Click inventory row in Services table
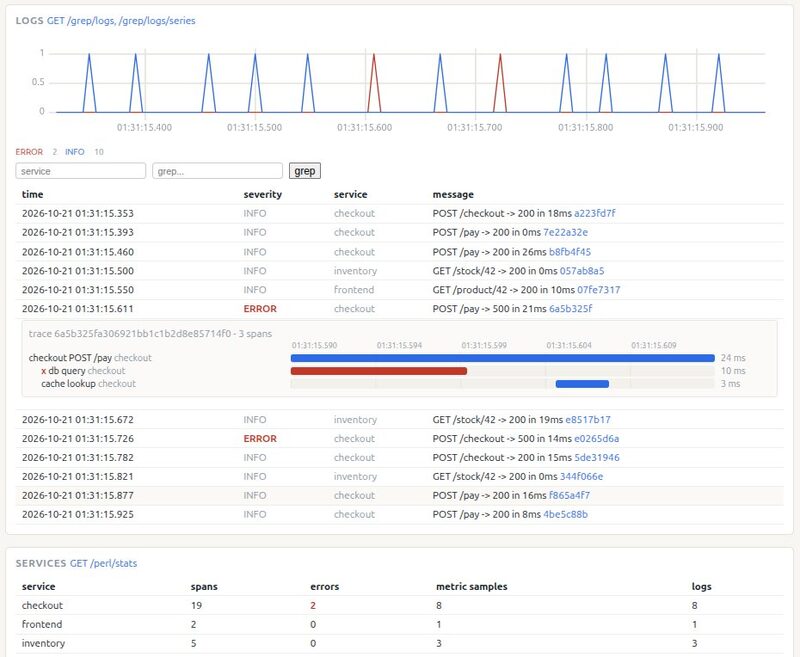 399,643
